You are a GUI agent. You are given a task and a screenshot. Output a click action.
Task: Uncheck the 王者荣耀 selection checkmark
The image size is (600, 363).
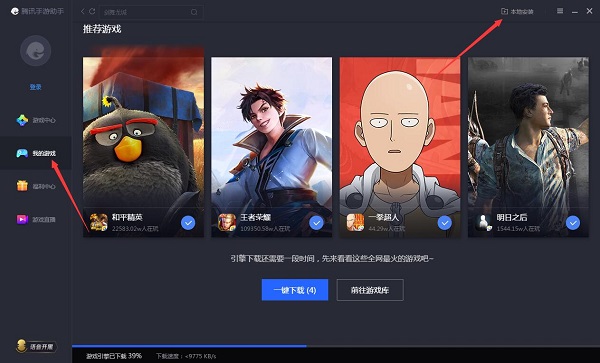(316, 223)
